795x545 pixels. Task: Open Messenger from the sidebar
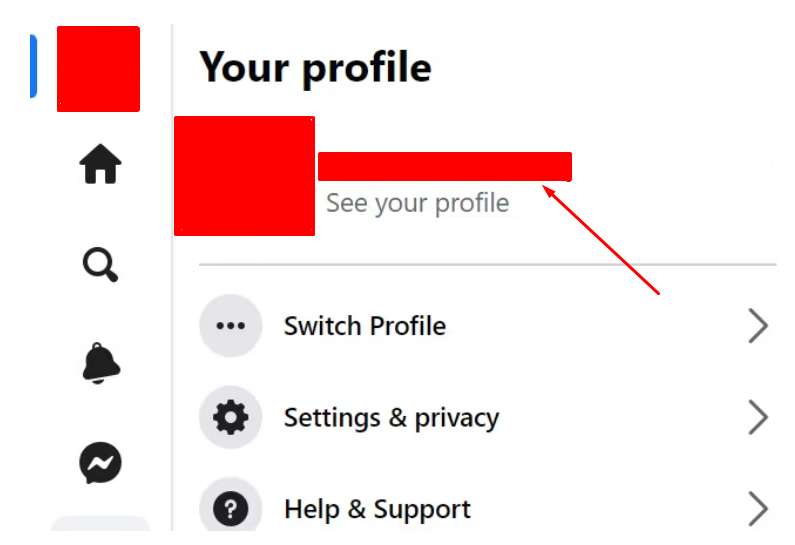point(100,463)
